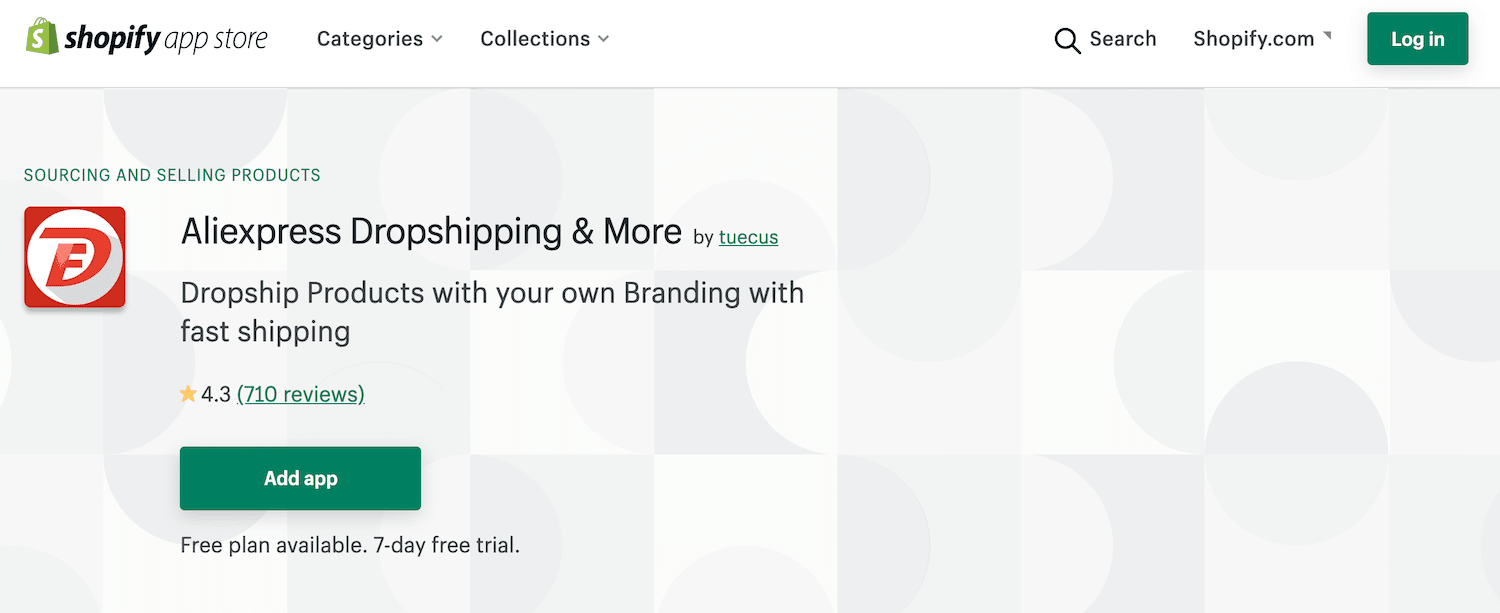Image resolution: width=1500 pixels, height=613 pixels.
Task: Open Shopify.com from the top bar
Action: (1253, 39)
